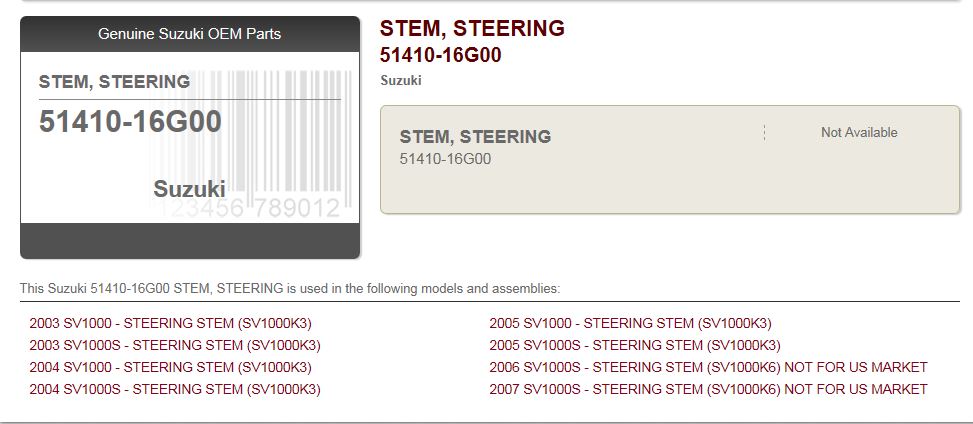
Task: Click STEM, STEERING in the beige availability box
Action: pos(475,137)
